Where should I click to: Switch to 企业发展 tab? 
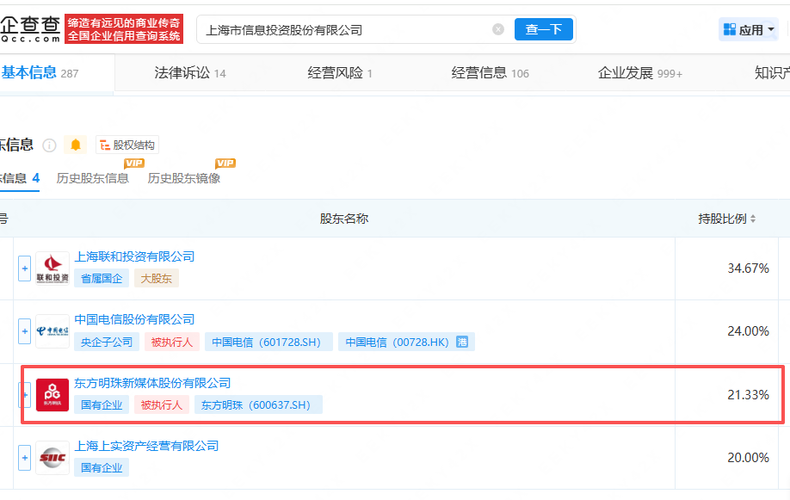point(640,73)
